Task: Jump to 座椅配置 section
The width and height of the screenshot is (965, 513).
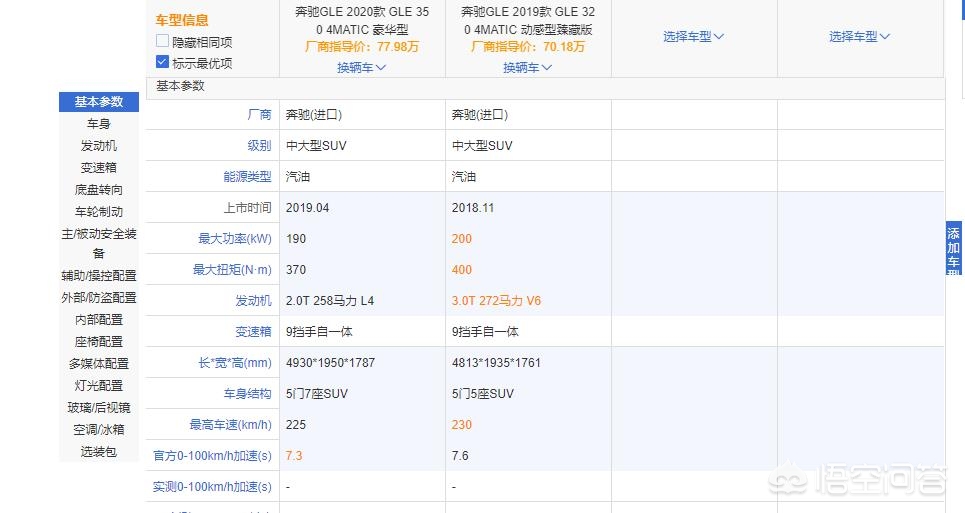Action: [99, 341]
